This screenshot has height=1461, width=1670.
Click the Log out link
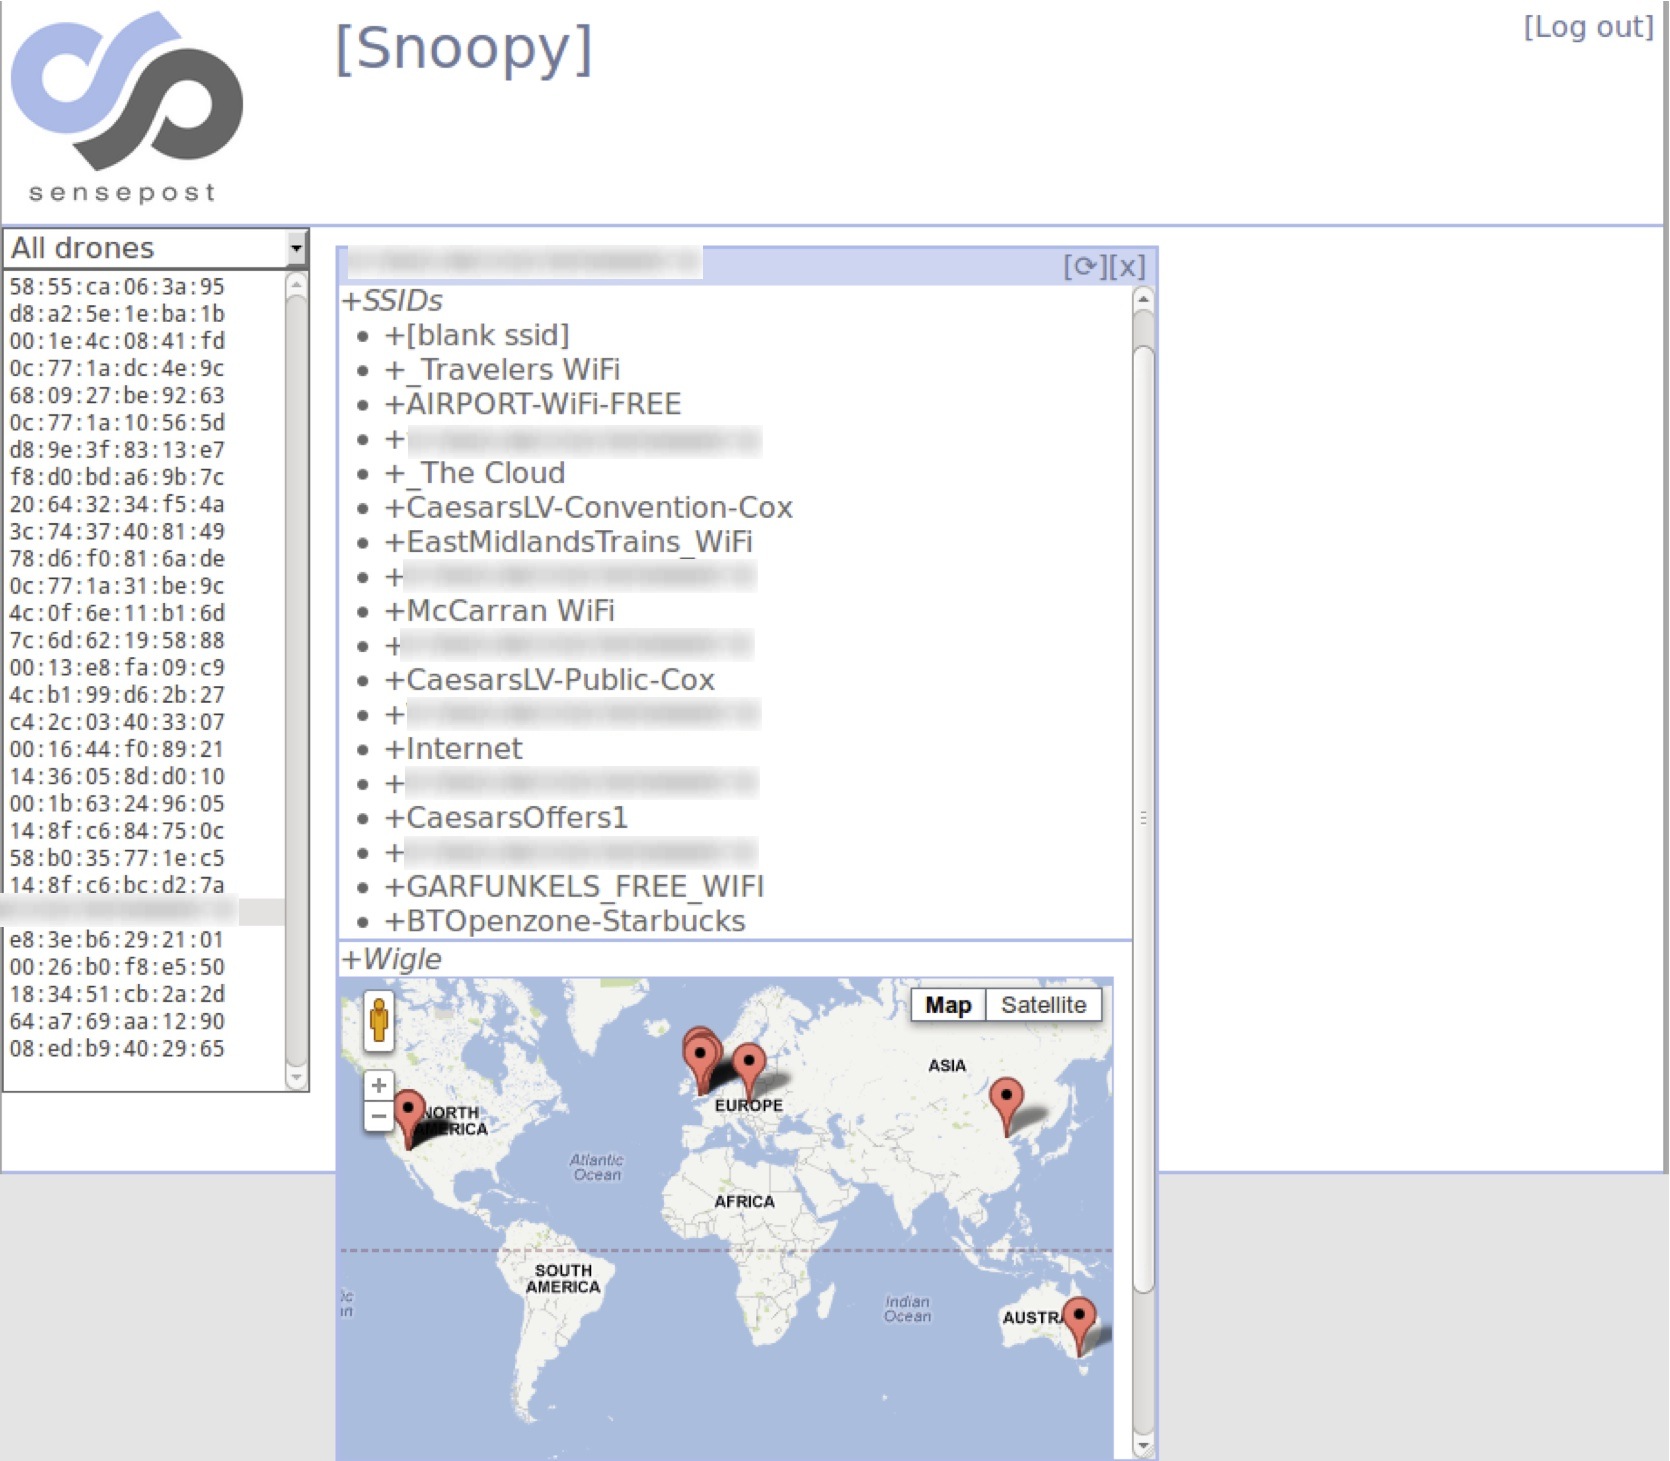1587,27
